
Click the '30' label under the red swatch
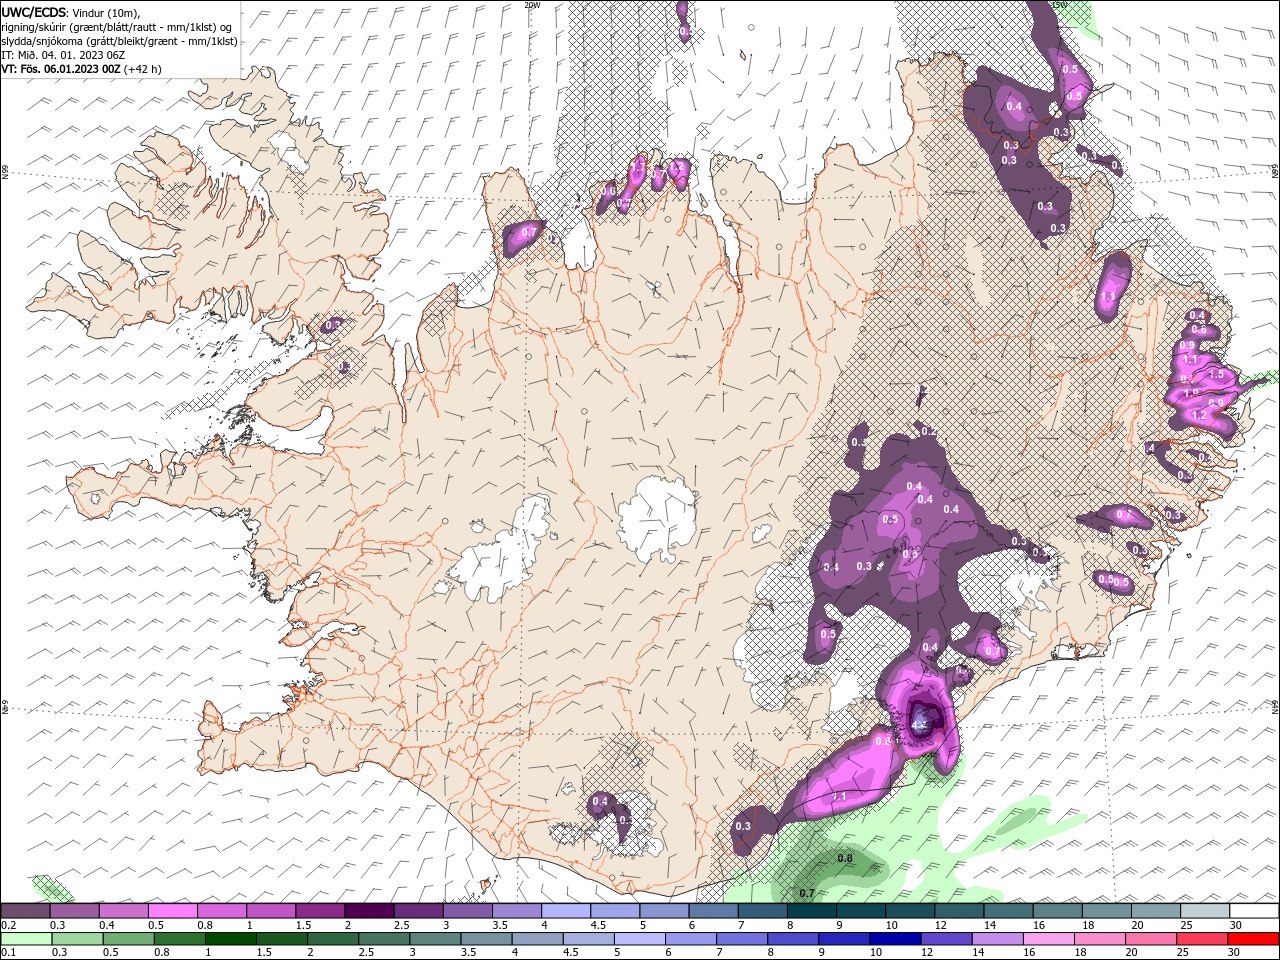tap(1233, 952)
